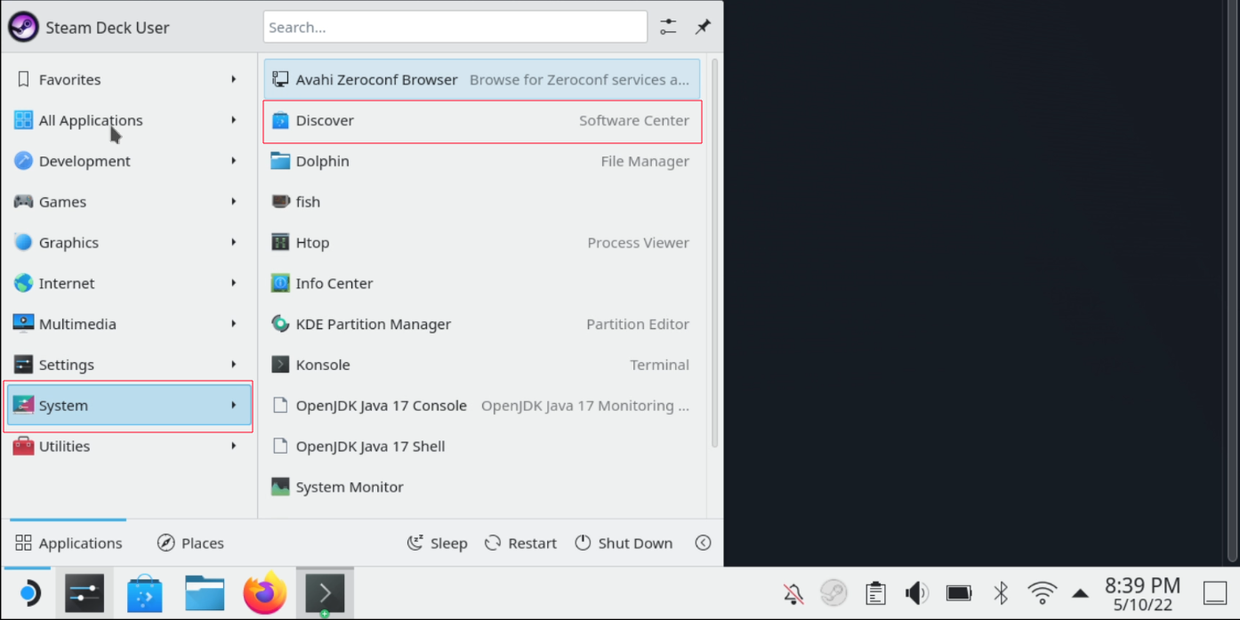Open Konsole terminal entry
This screenshot has width=1240, height=620.
tap(482, 365)
